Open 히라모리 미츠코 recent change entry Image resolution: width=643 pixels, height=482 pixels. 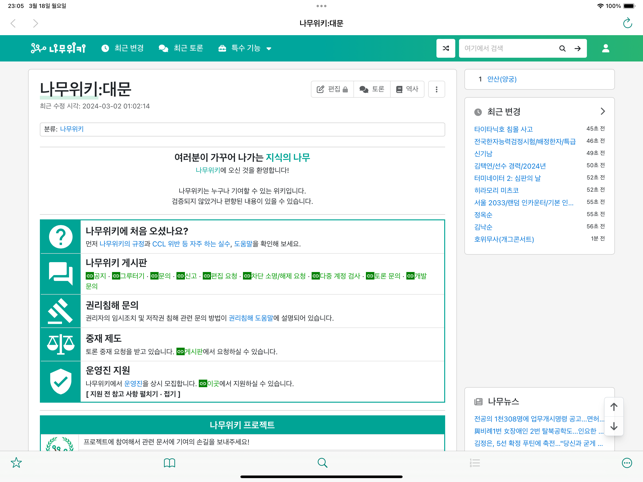coord(496,190)
